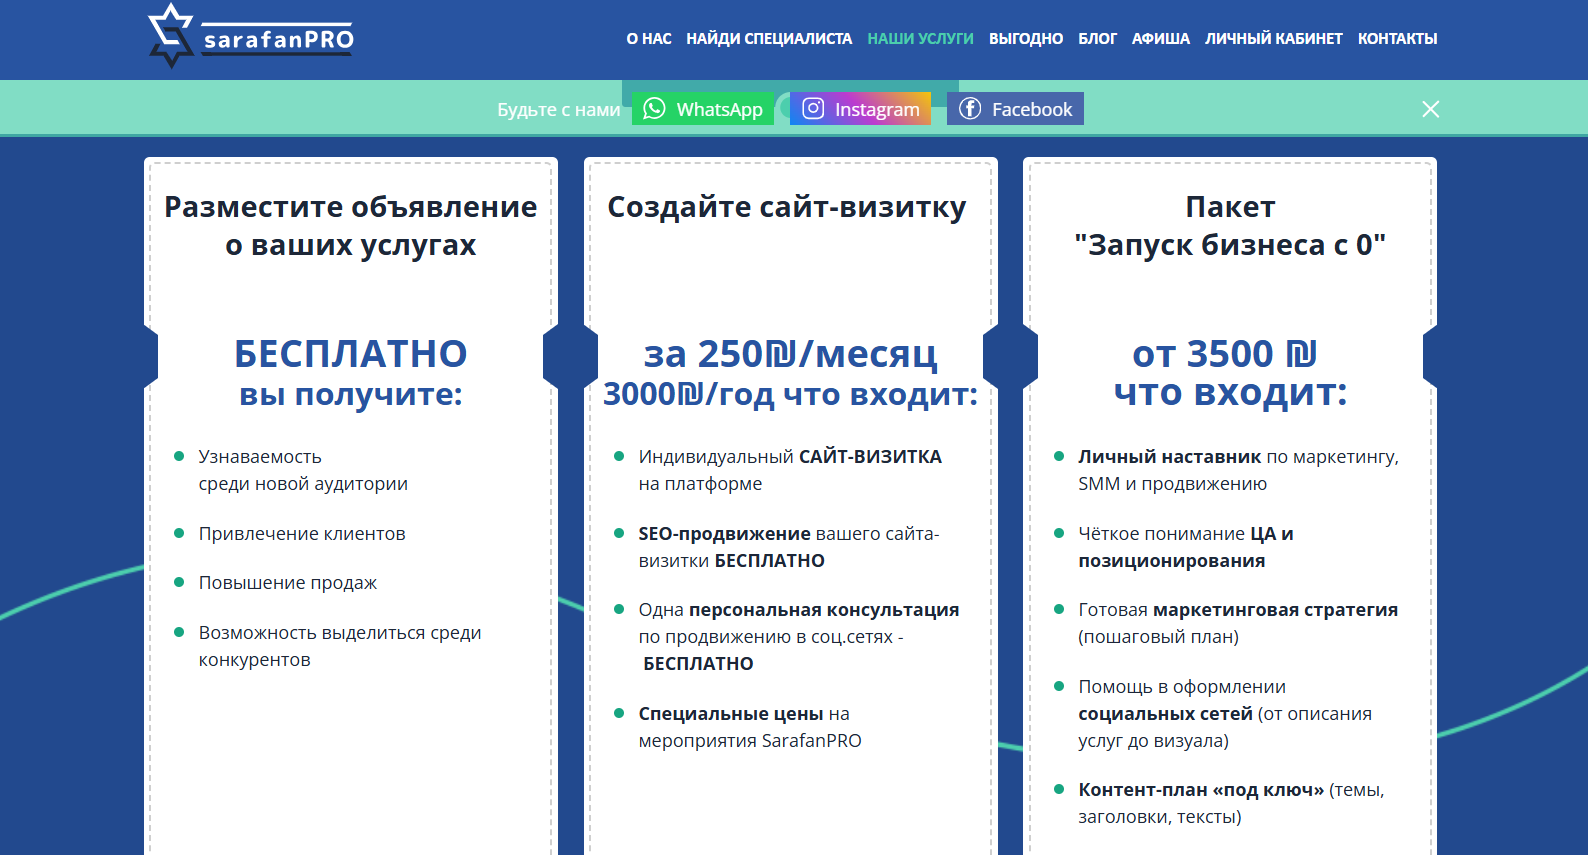1588x855 pixels.
Task: Close the social media banner
Action: (x=1430, y=109)
